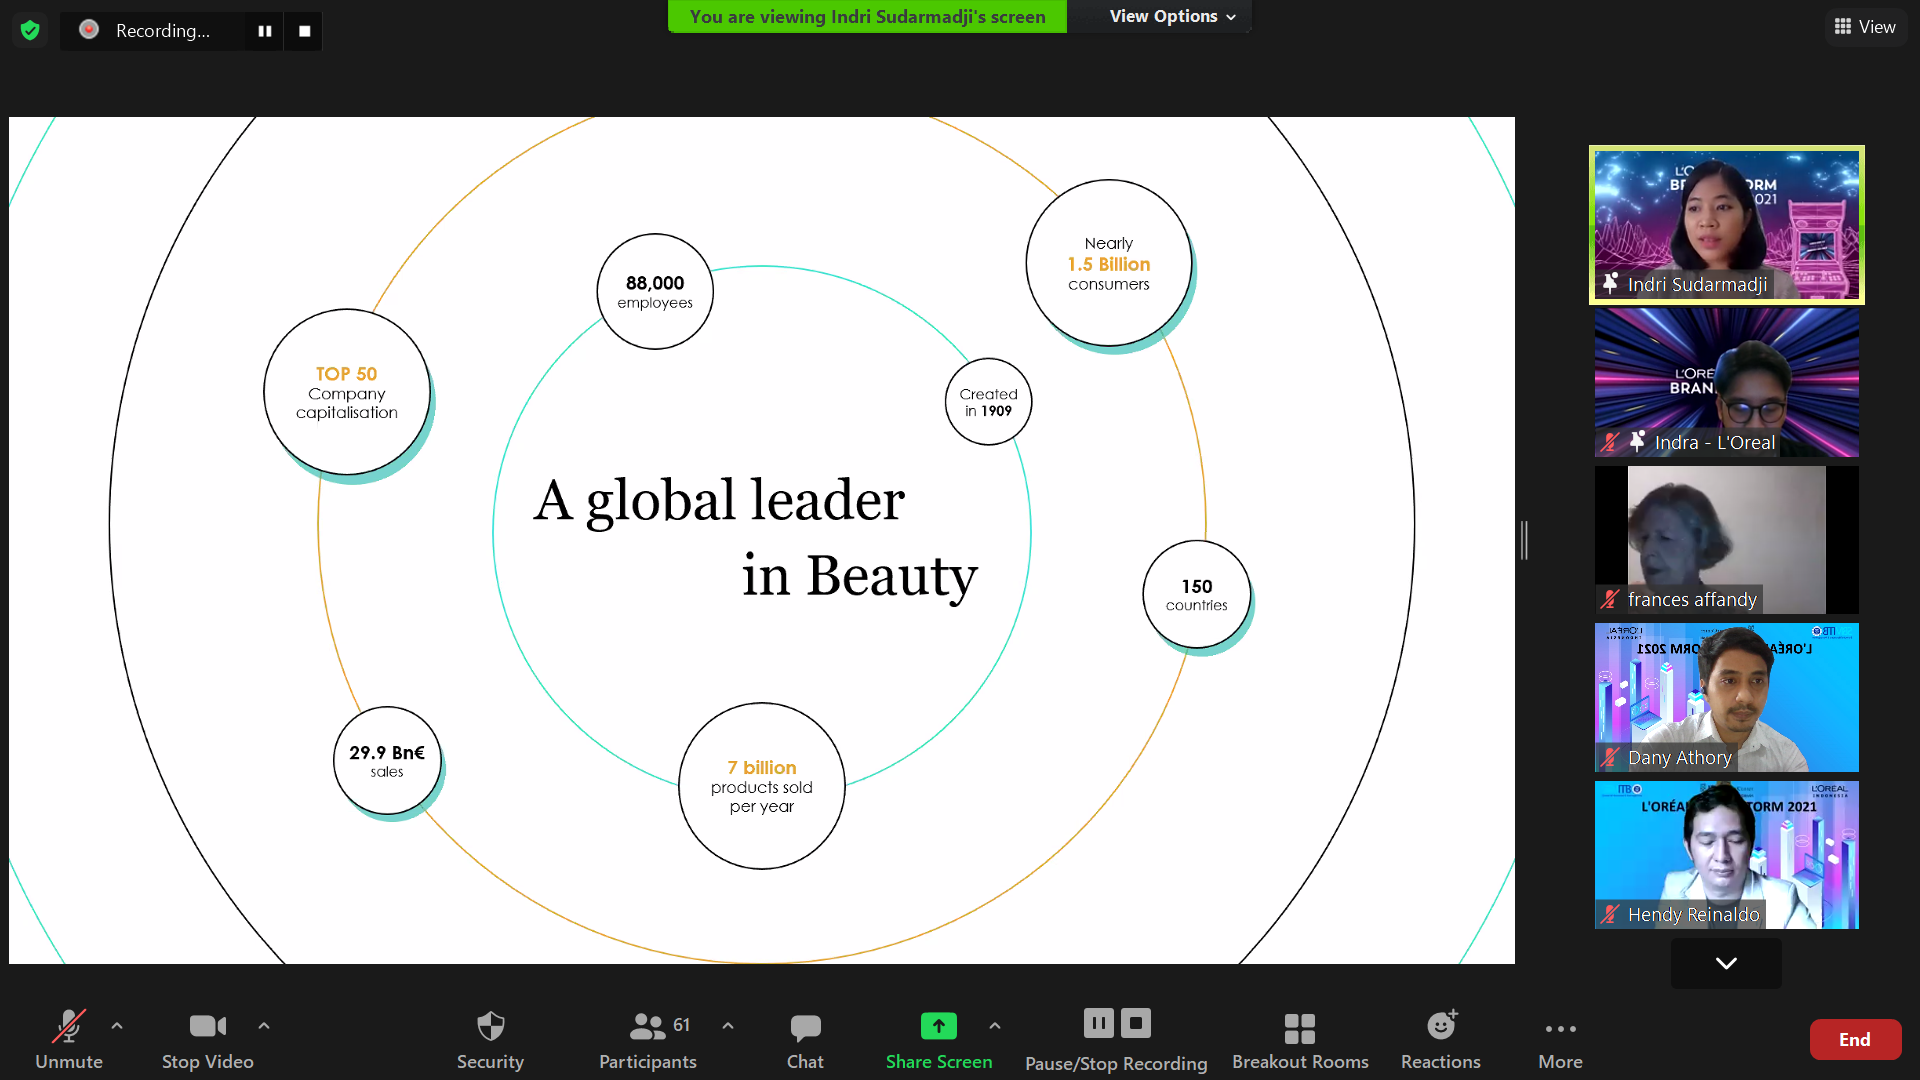Click muted mic icon on Indra - L'Oreal

1610,442
